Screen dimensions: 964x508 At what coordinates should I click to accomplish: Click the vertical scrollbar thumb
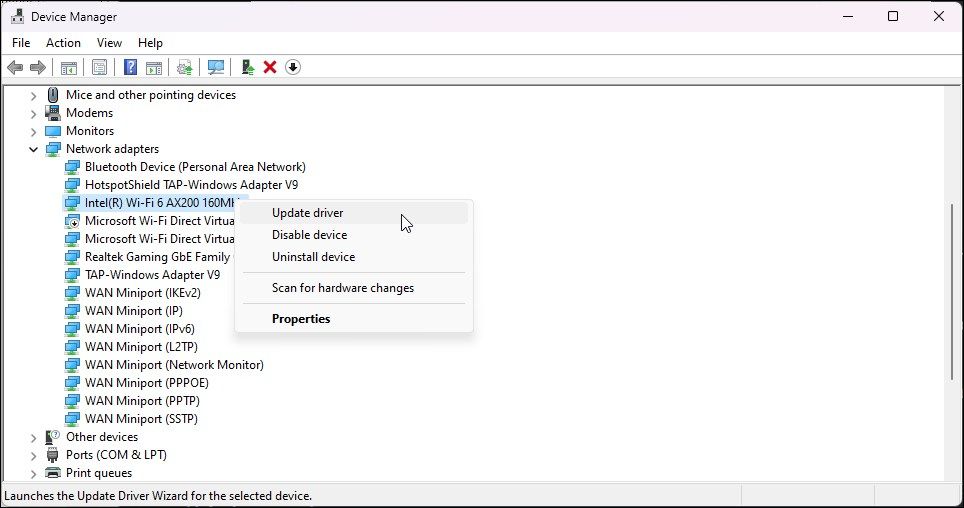952,293
